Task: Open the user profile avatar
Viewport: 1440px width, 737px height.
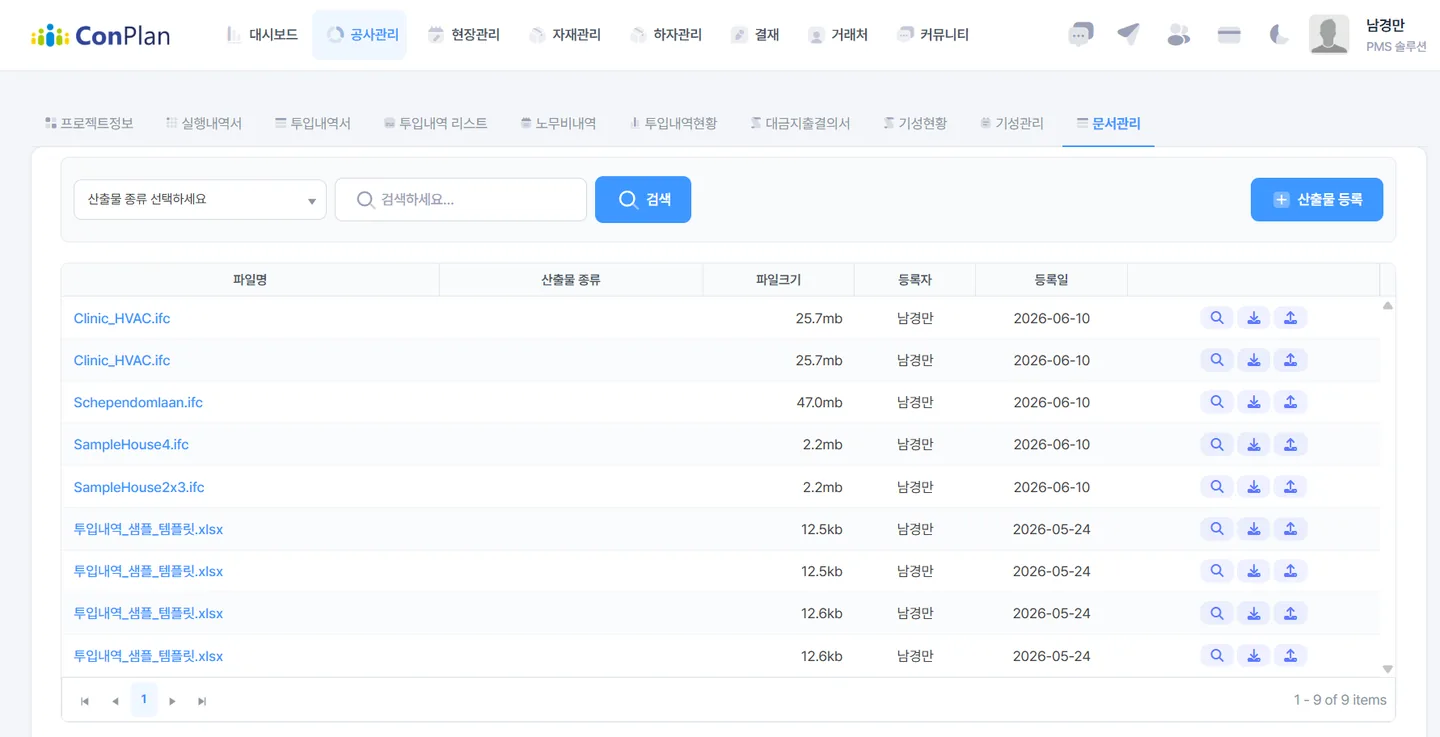Action: coord(1329,35)
